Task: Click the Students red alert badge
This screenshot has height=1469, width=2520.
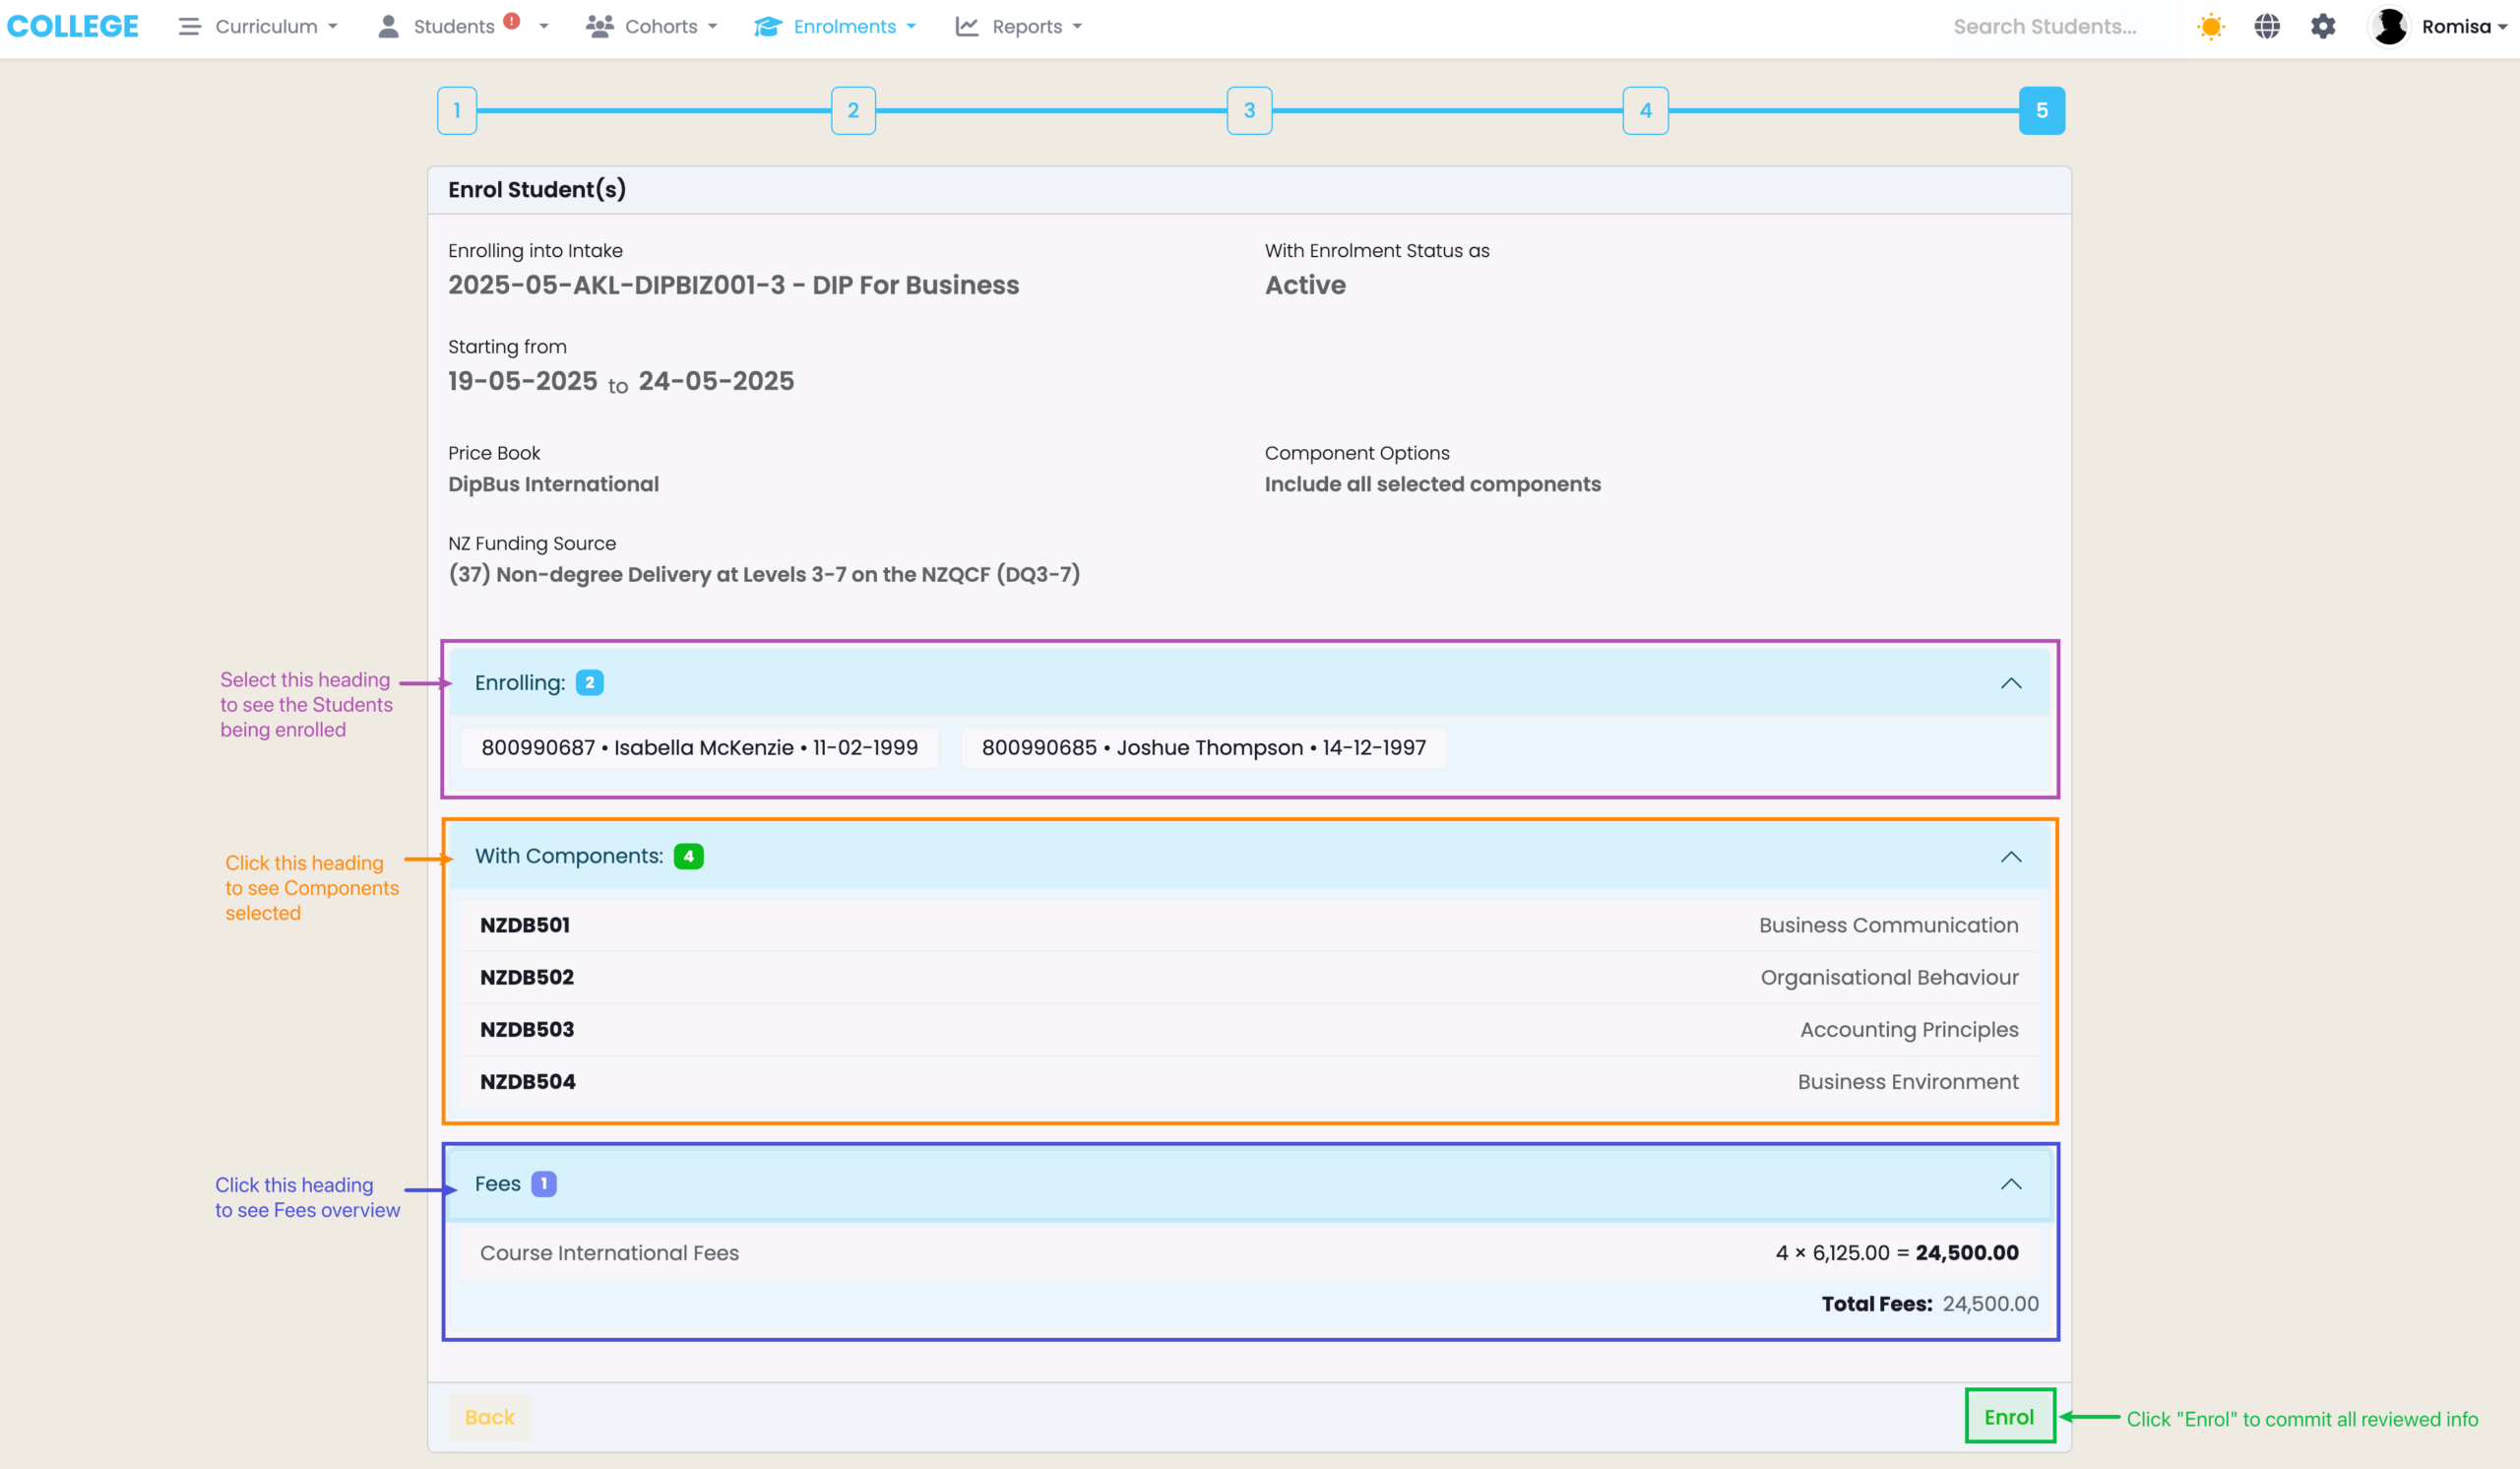Action: coord(512,21)
